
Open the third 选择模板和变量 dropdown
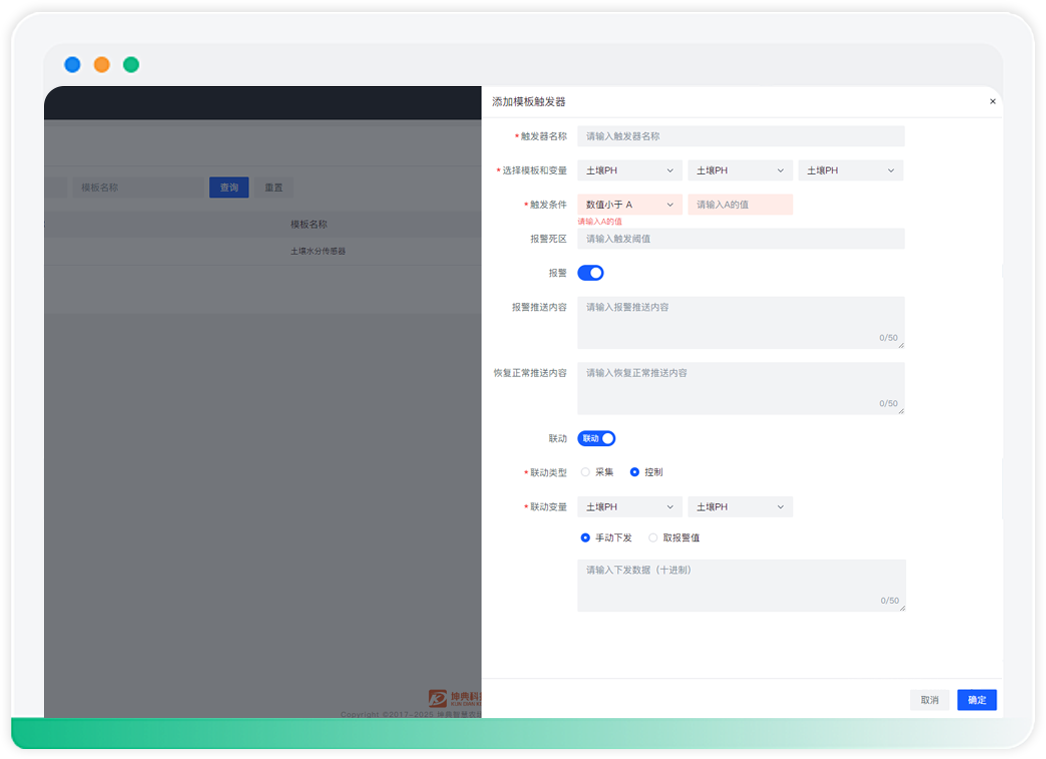[850, 171]
